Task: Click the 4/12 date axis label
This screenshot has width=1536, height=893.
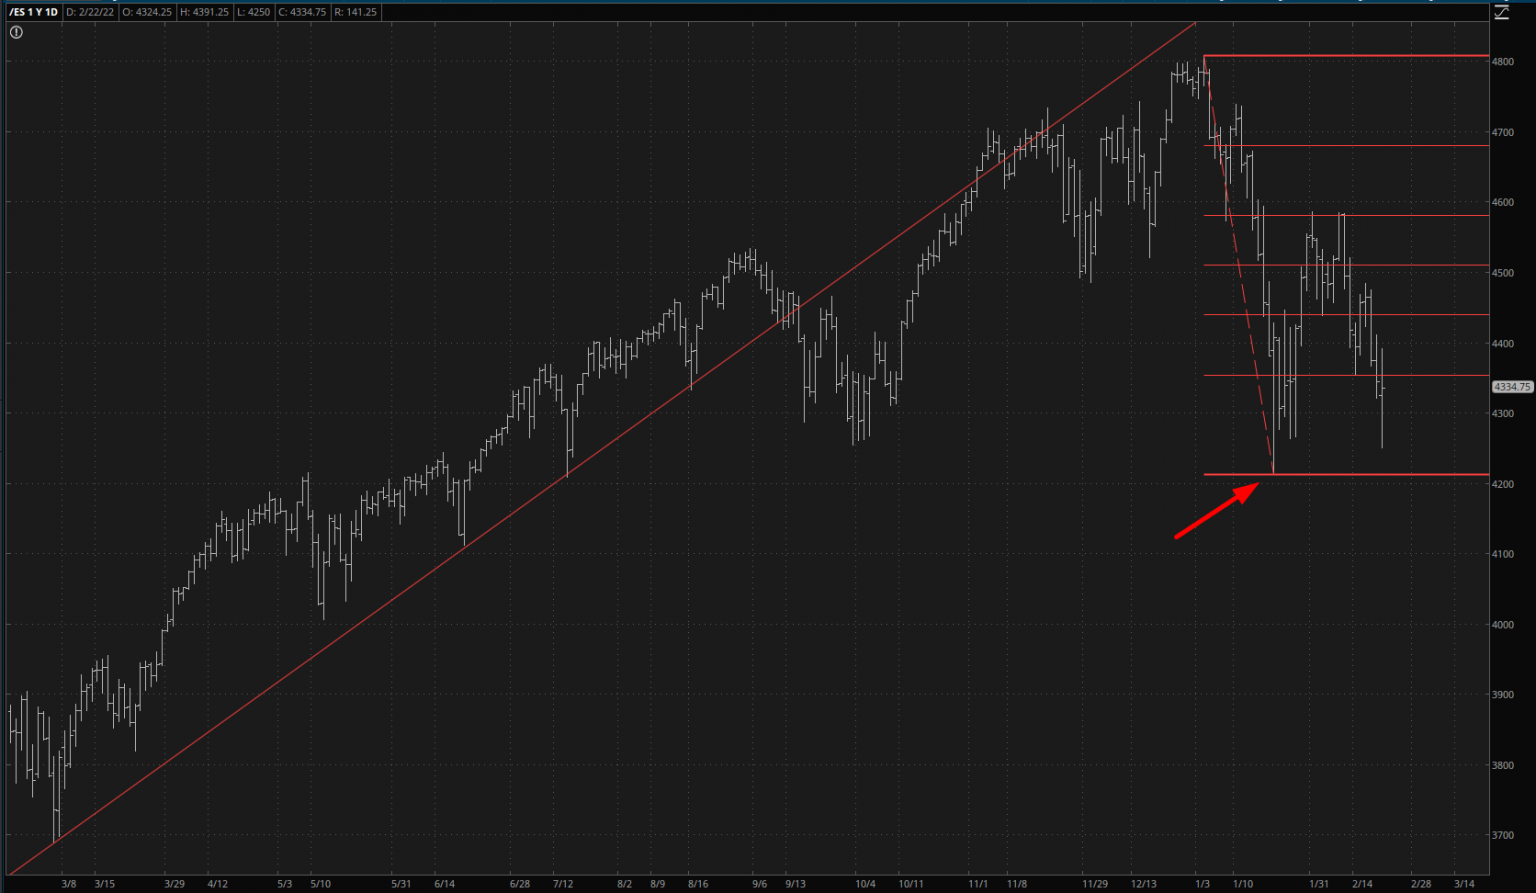Action: (x=217, y=884)
